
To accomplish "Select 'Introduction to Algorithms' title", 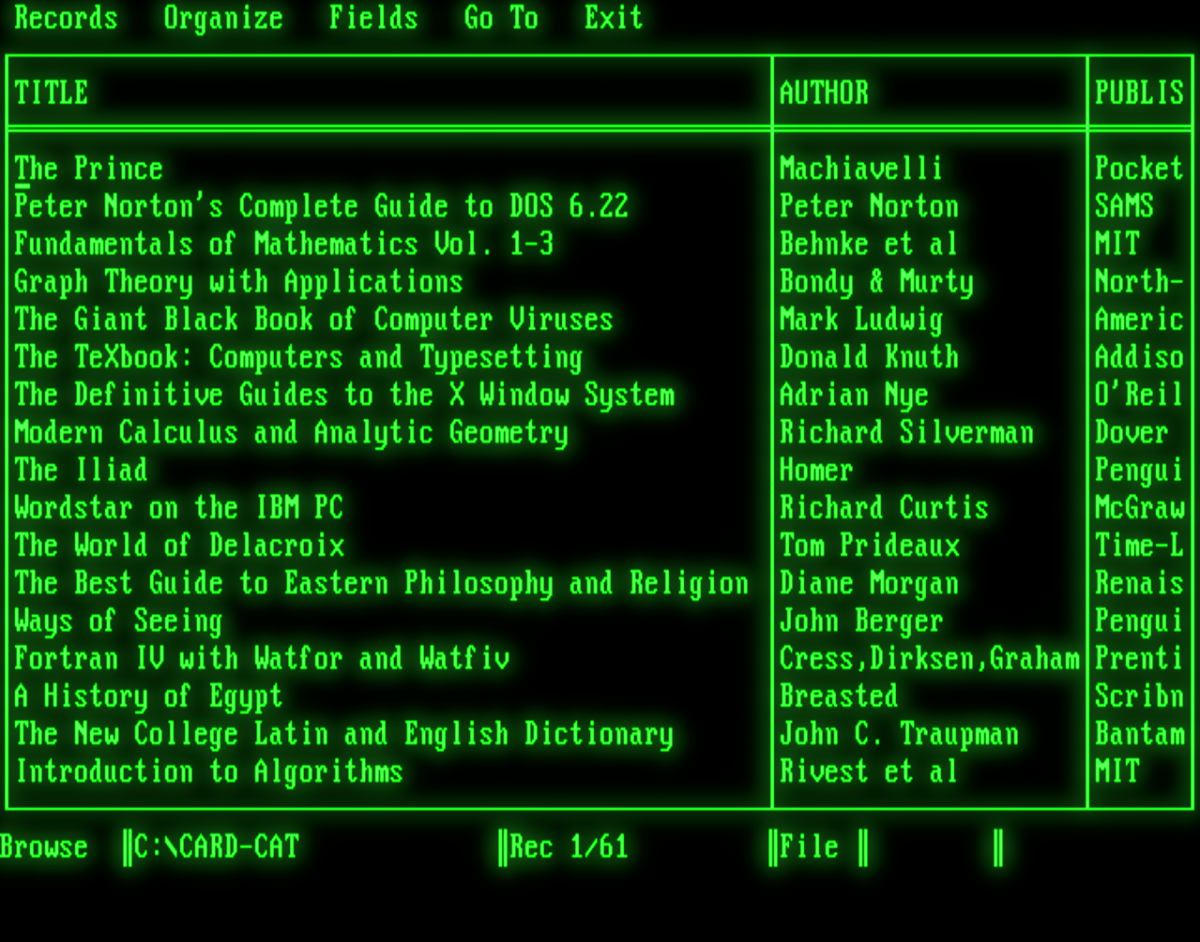I will [209, 772].
